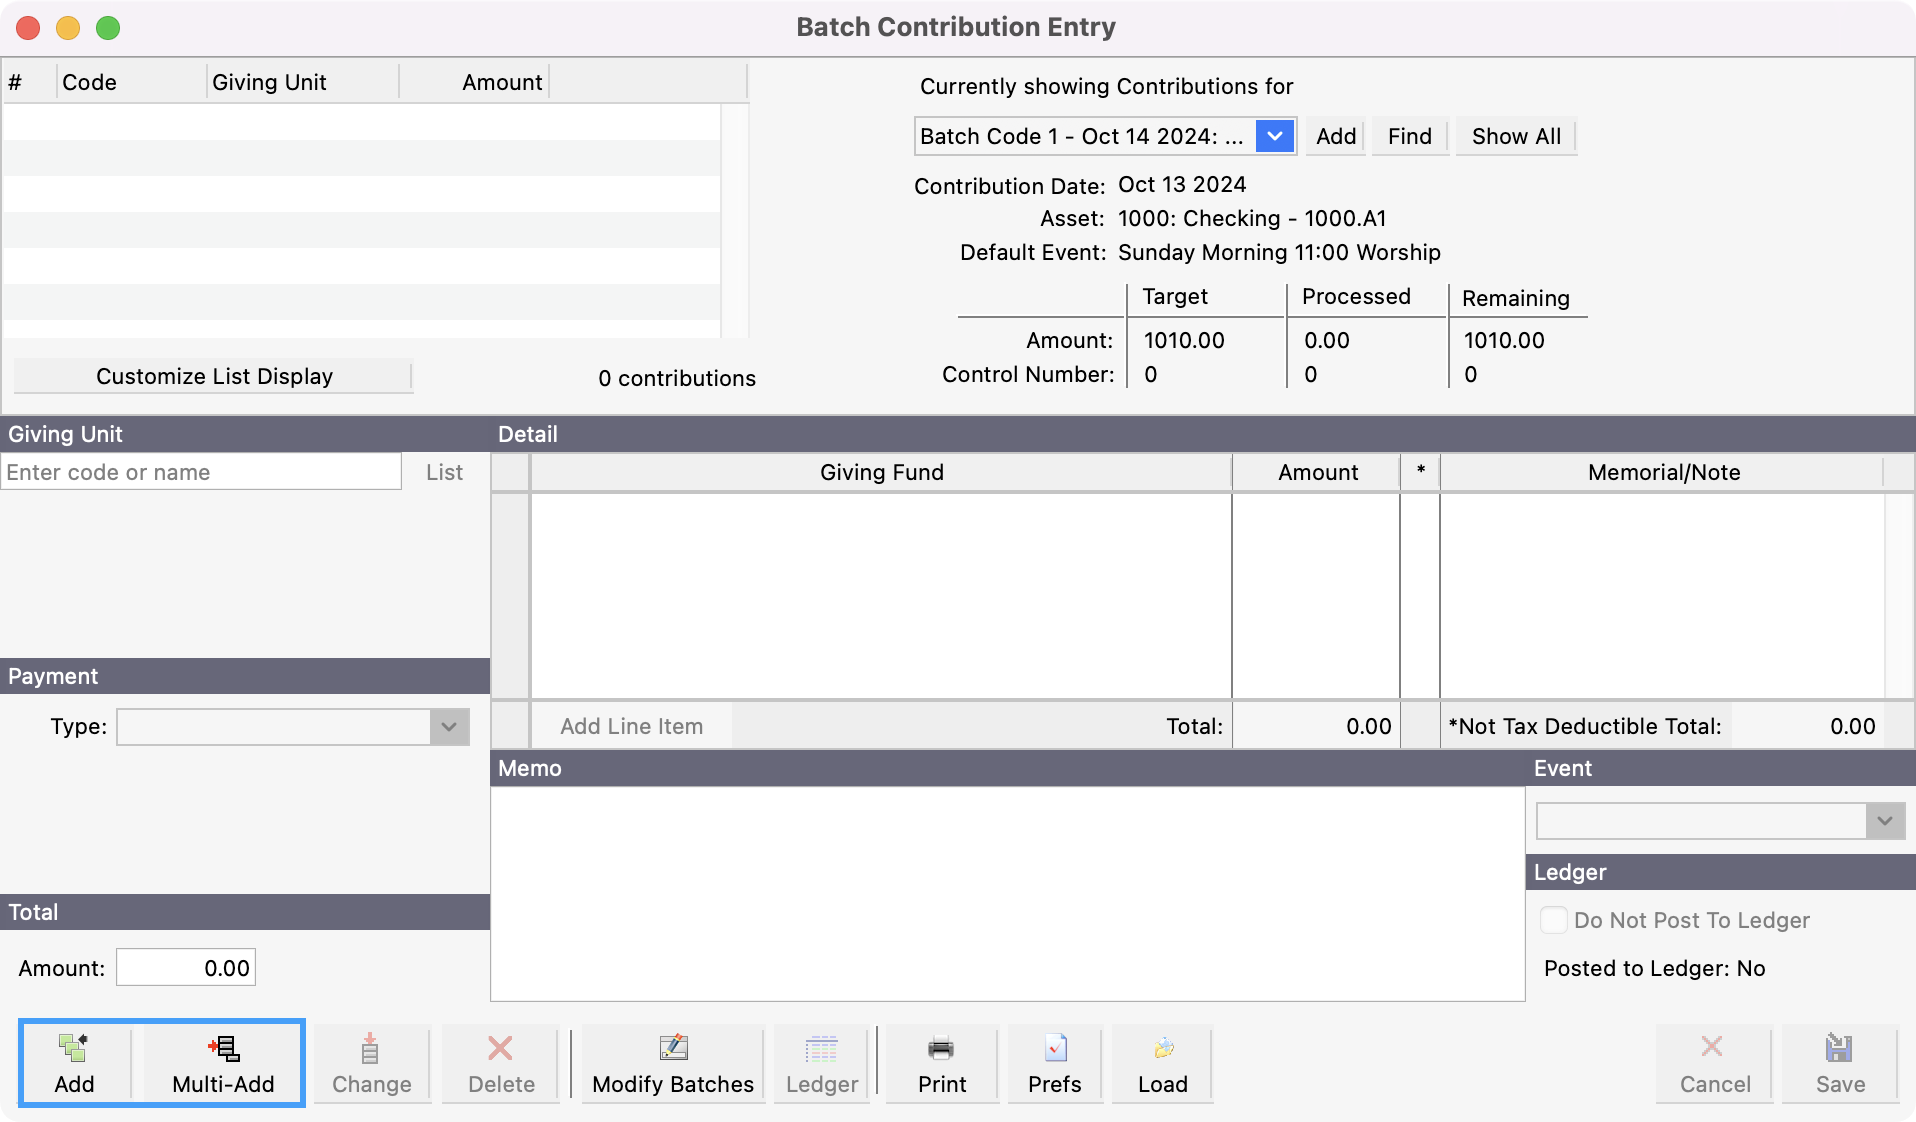Click the Giving Unit code entry field
This screenshot has width=1916, height=1122.
tap(200, 471)
